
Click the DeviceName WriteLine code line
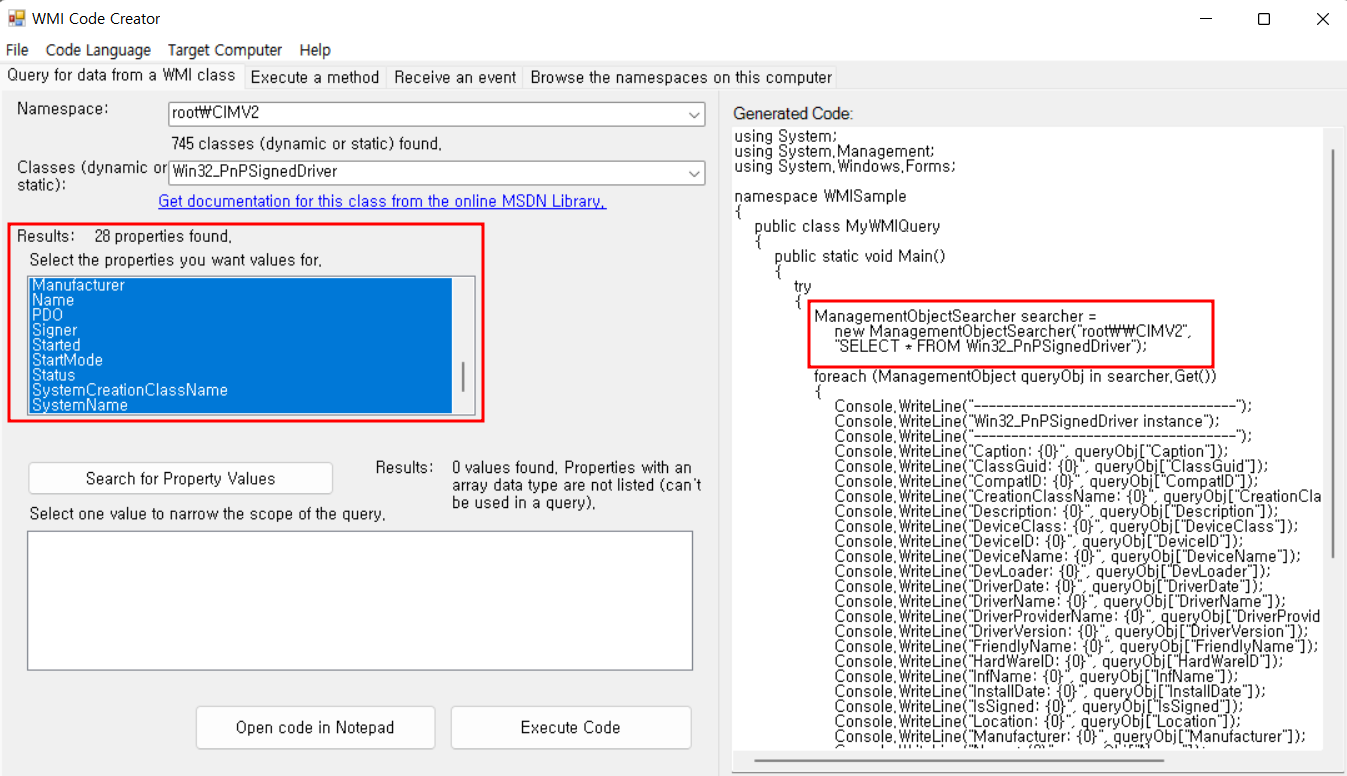pos(1067,556)
